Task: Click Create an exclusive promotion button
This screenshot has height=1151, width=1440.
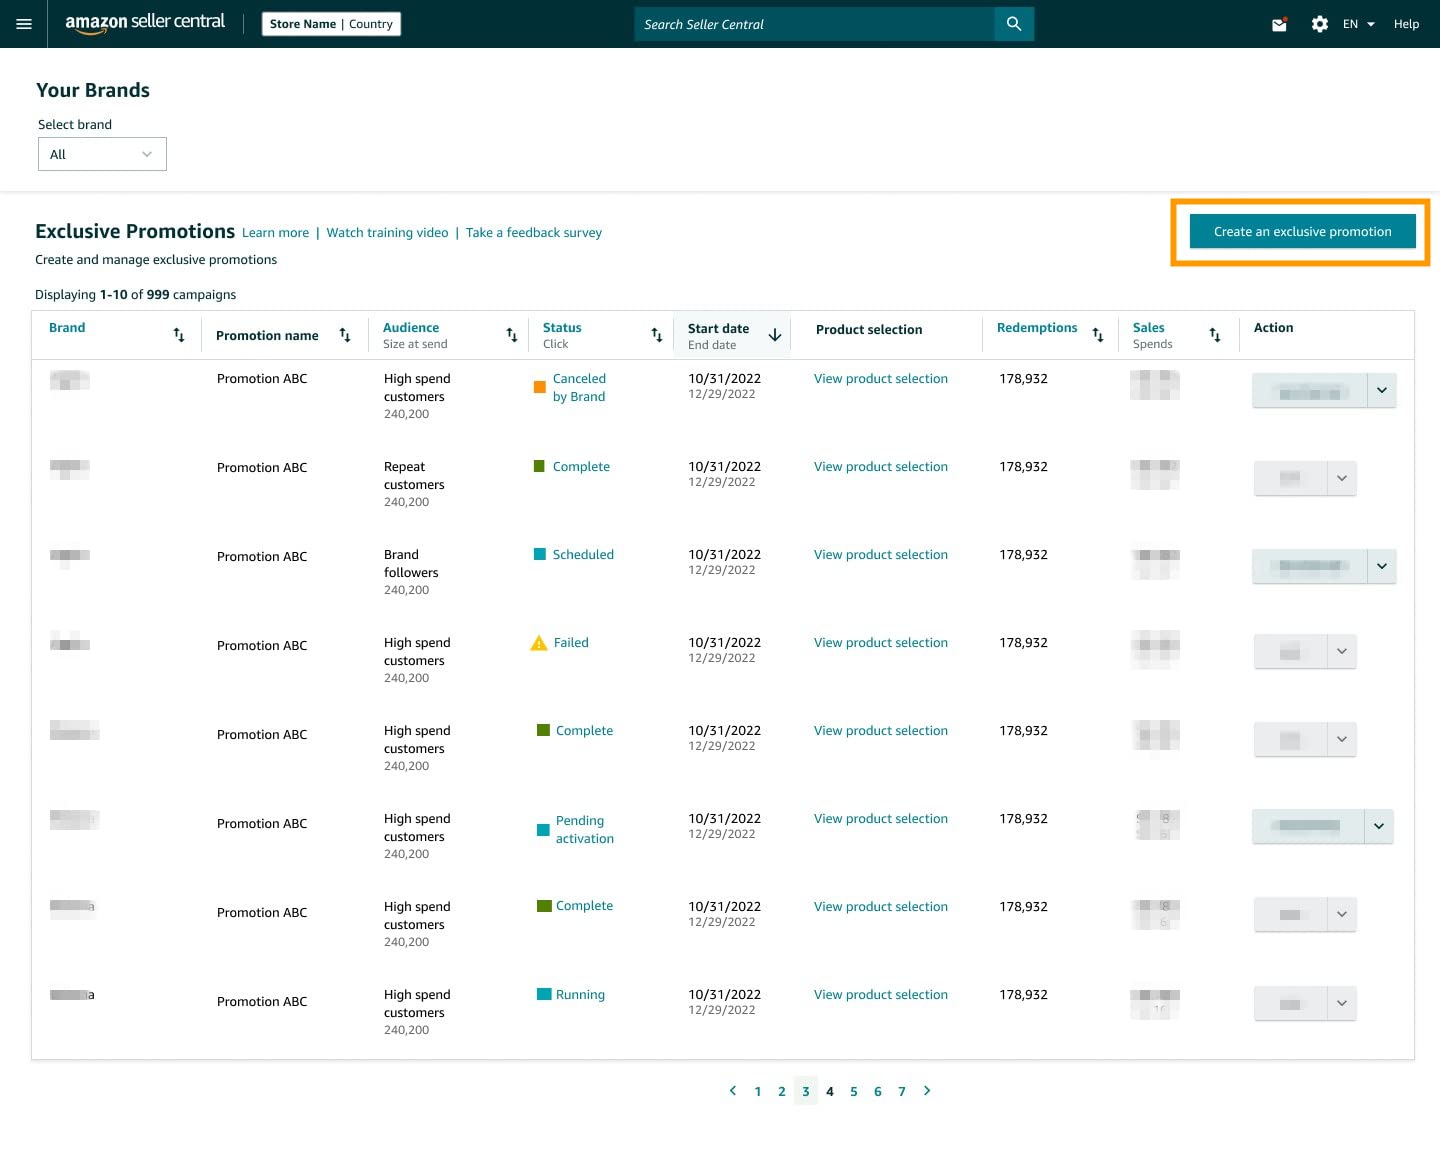Action: (1302, 232)
